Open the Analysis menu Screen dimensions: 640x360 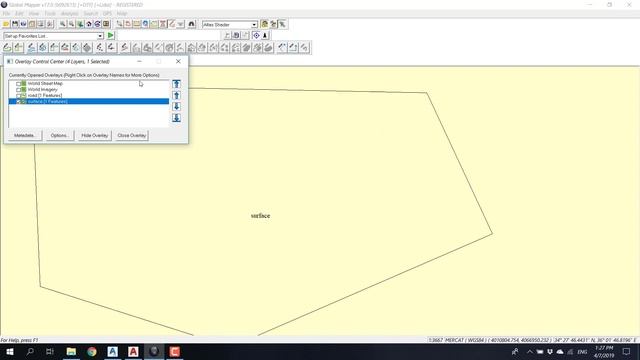pyautogui.click(x=69, y=13)
